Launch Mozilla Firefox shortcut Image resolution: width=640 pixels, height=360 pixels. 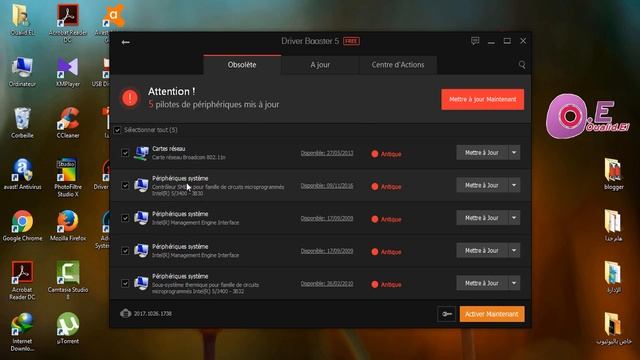coord(68,226)
